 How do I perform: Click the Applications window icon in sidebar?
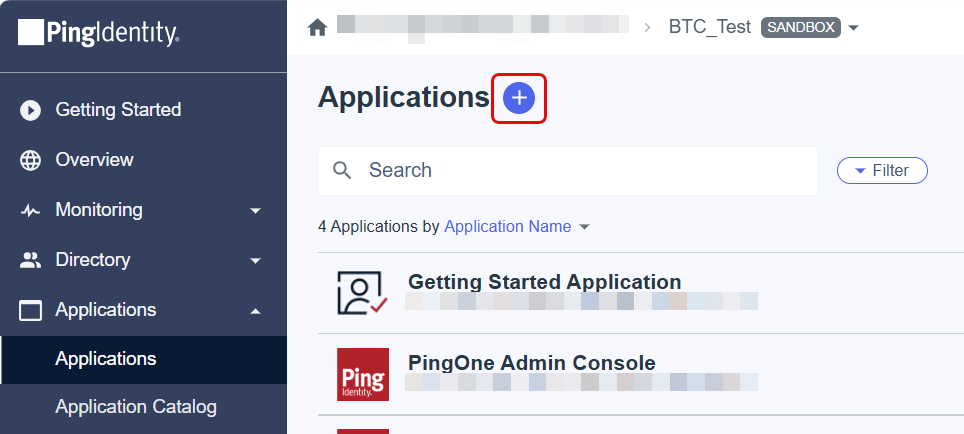coord(30,310)
